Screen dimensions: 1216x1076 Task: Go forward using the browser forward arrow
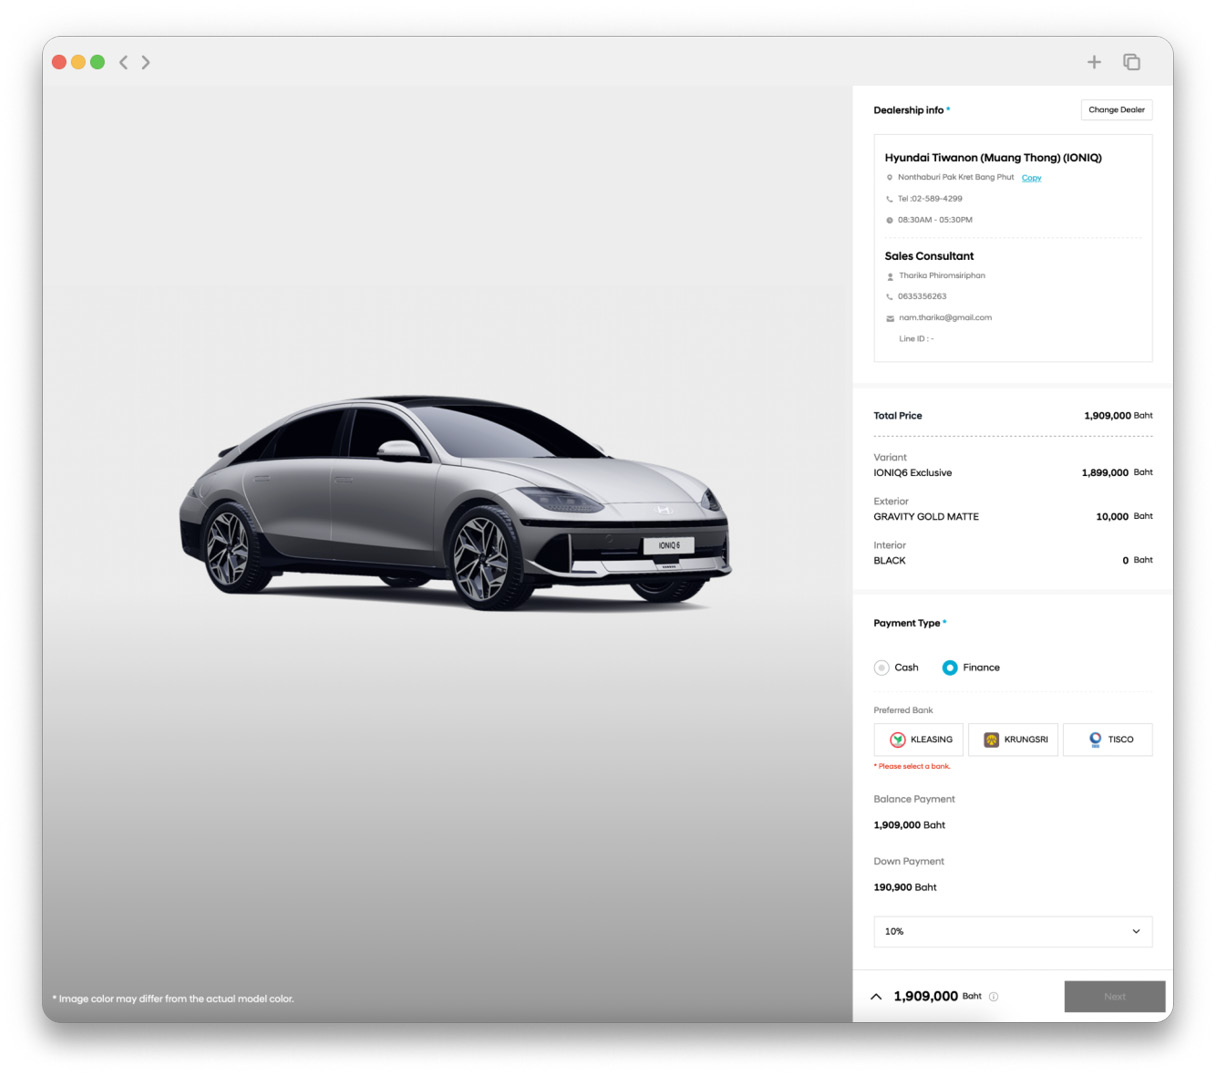pos(146,62)
